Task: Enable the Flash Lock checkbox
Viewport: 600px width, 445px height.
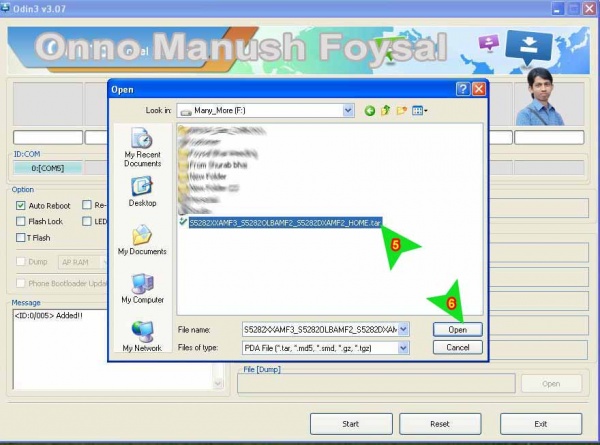Action: (21, 222)
